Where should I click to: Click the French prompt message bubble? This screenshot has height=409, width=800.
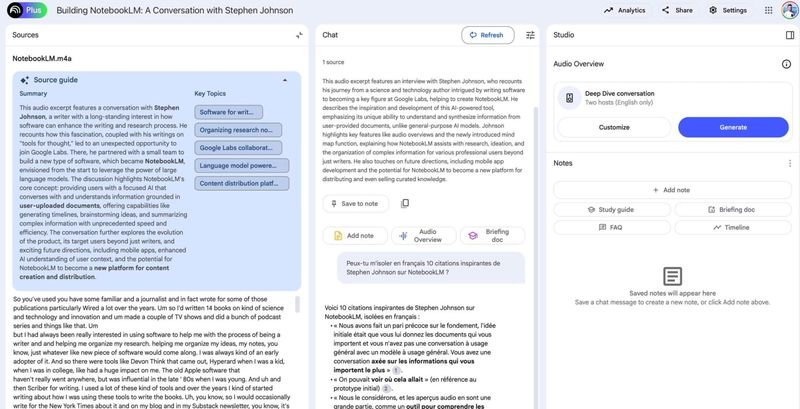(x=431, y=268)
